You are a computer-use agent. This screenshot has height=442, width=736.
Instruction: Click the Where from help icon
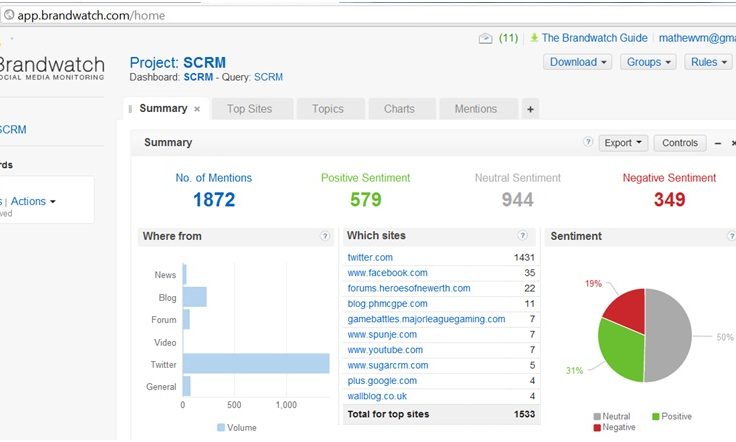pos(325,236)
